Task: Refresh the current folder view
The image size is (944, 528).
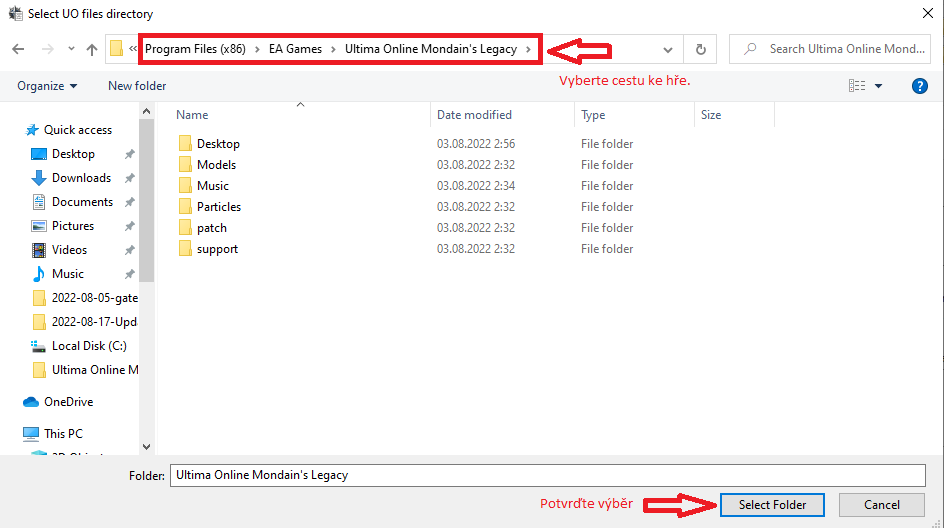Action: [x=700, y=49]
